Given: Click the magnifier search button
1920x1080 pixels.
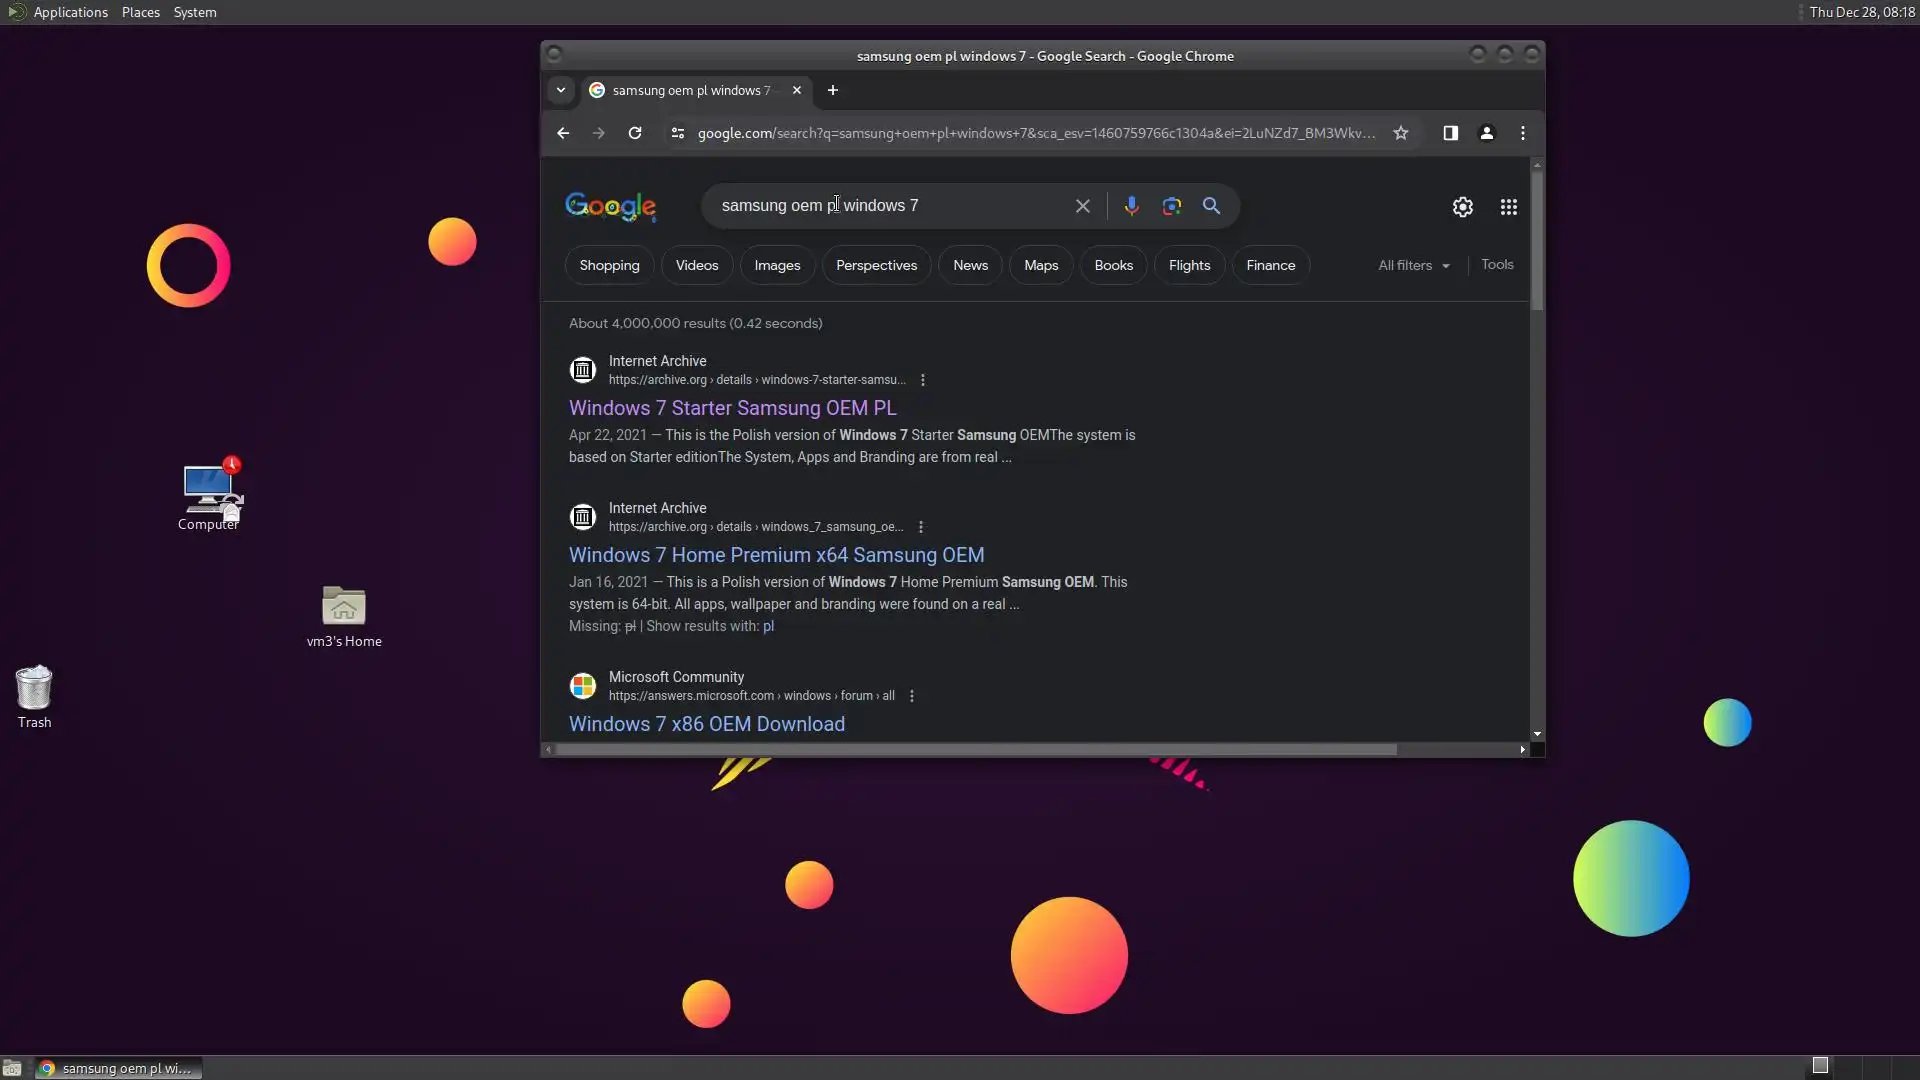Looking at the screenshot, I should point(1211,206).
